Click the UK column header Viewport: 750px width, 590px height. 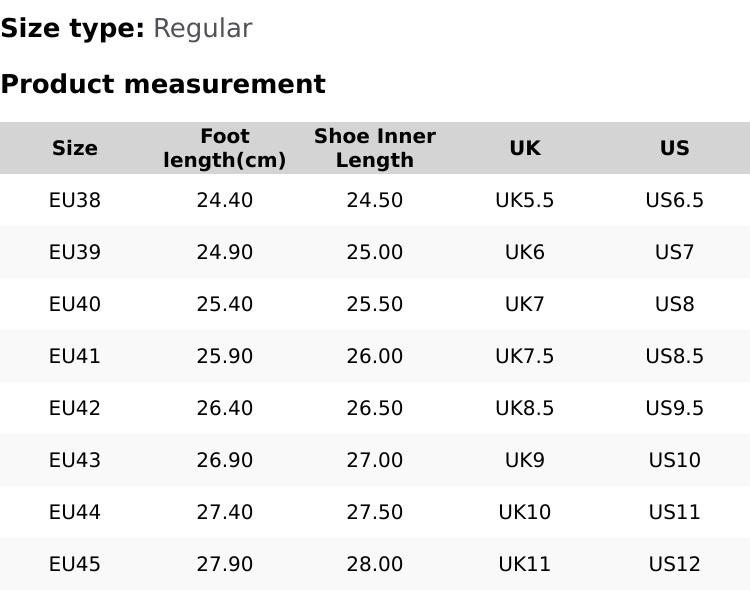tap(525, 148)
